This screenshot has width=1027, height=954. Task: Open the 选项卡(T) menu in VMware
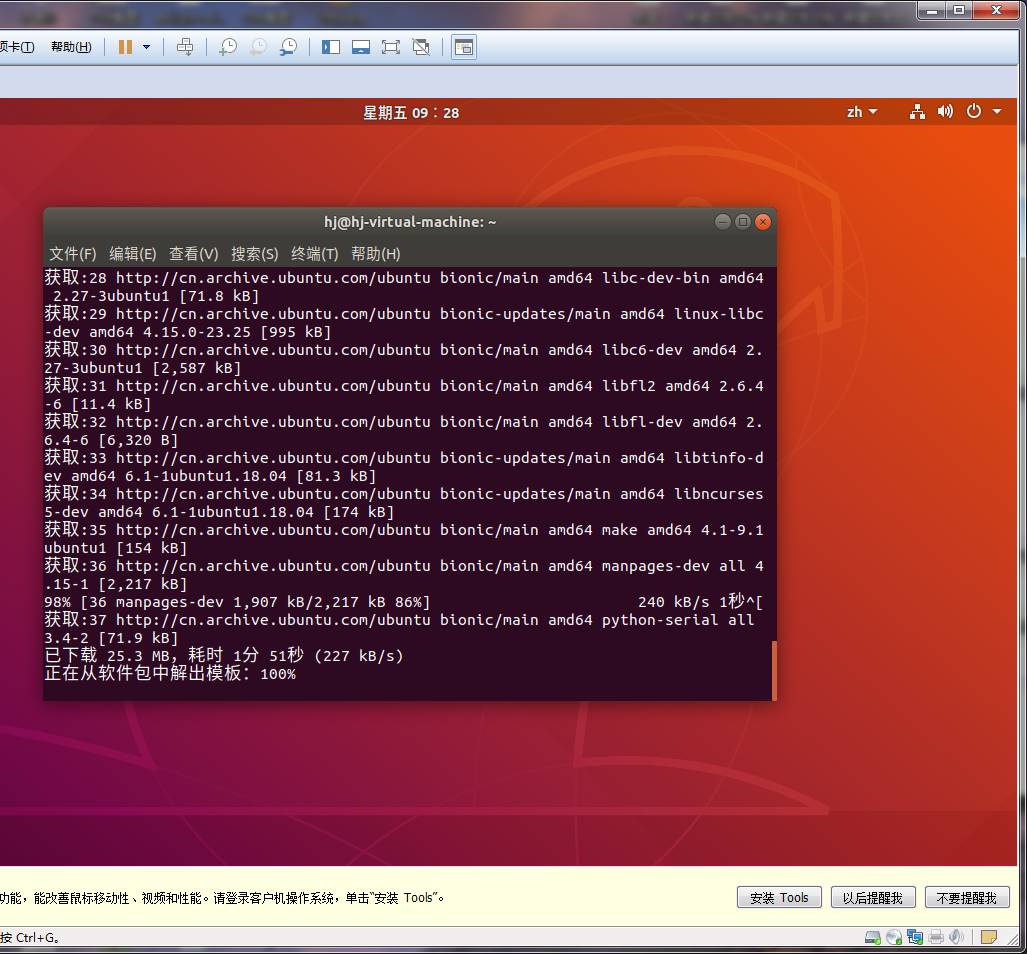click(x=18, y=47)
